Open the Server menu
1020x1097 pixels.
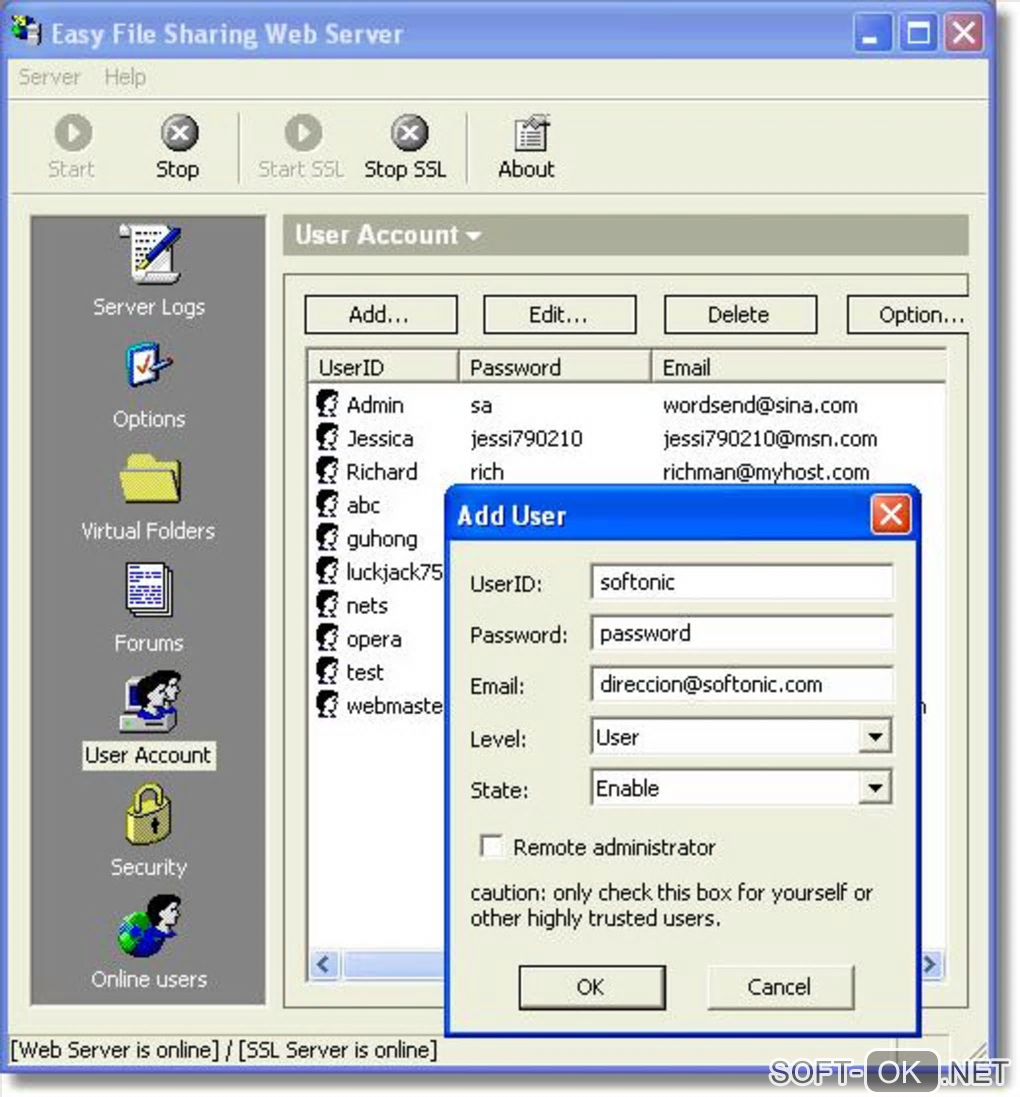pos(50,77)
